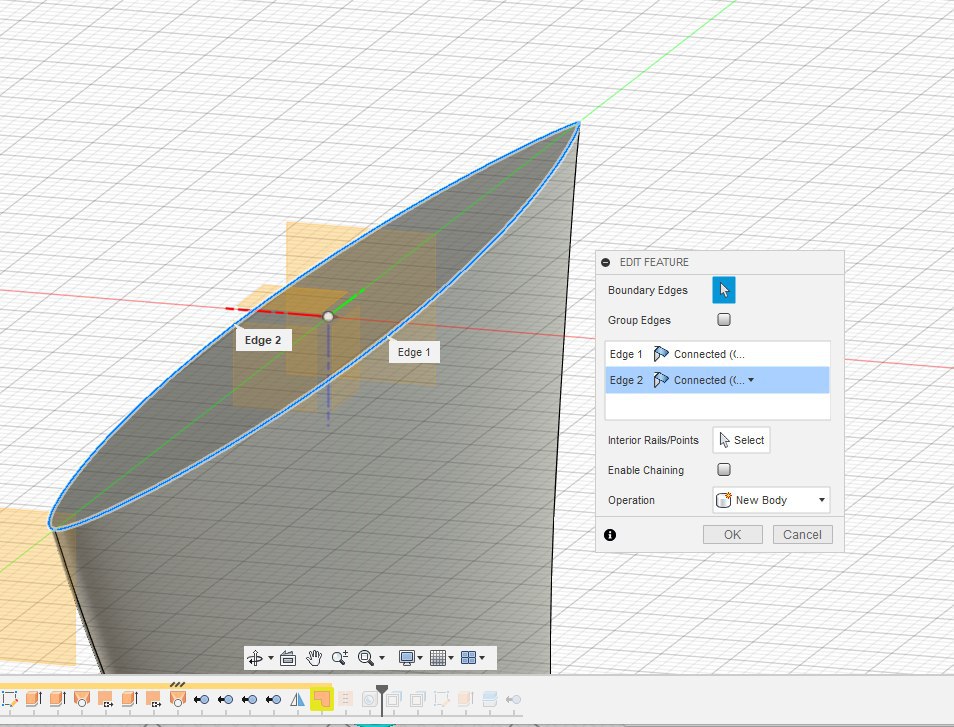Viewport: 954px width, 727px height.
Task: Click the Viewports layout icon
Action: [x=468, y=658]
